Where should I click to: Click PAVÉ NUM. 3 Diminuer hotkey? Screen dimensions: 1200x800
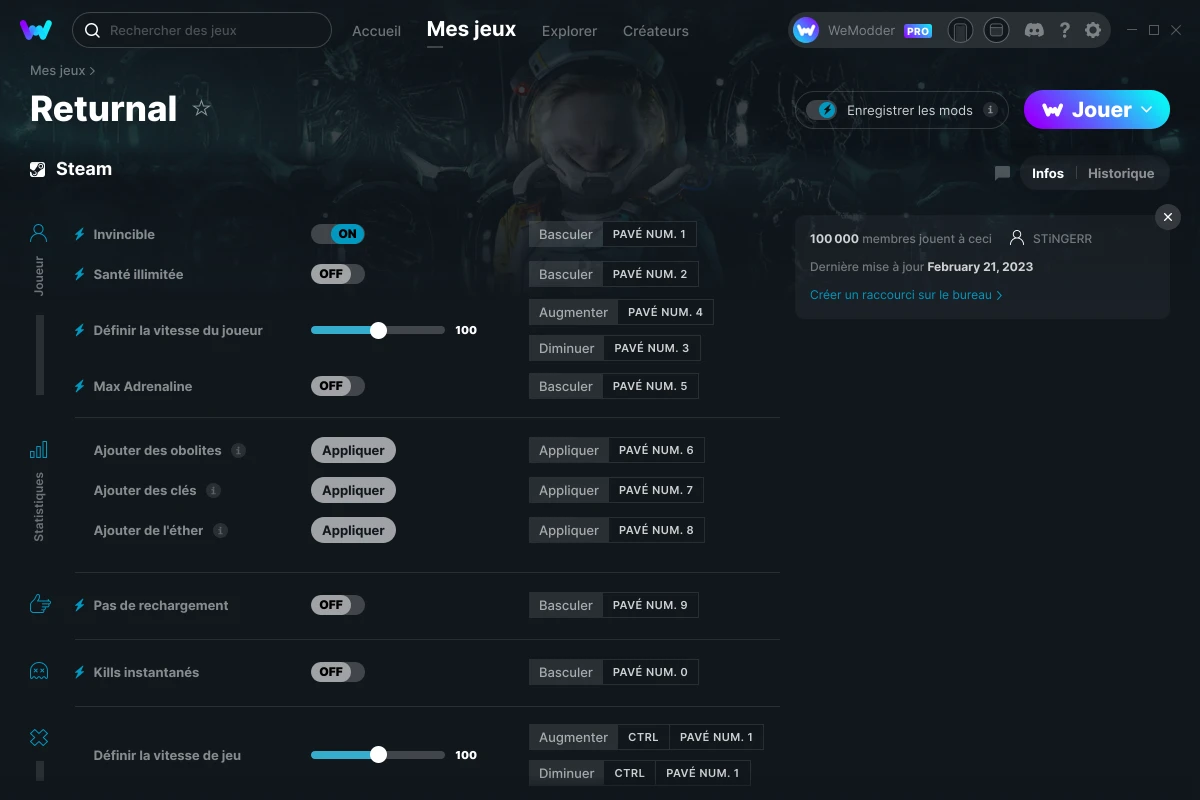click(652, 348)
